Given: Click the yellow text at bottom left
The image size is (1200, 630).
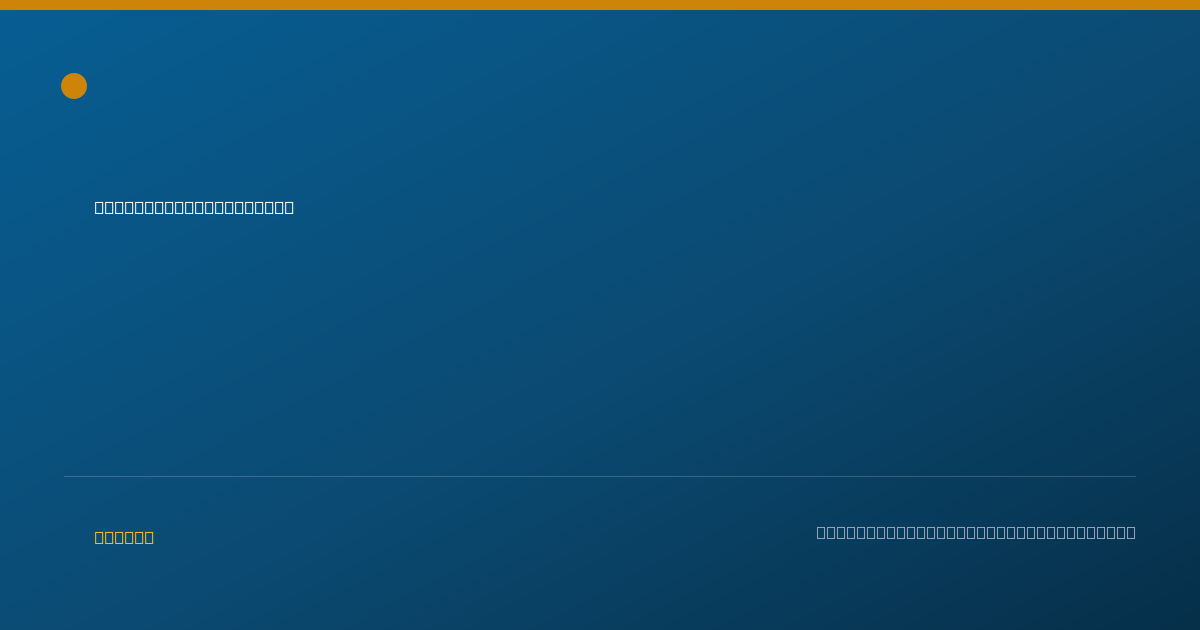Looking at the screenshot, I should tap(124, 537).
